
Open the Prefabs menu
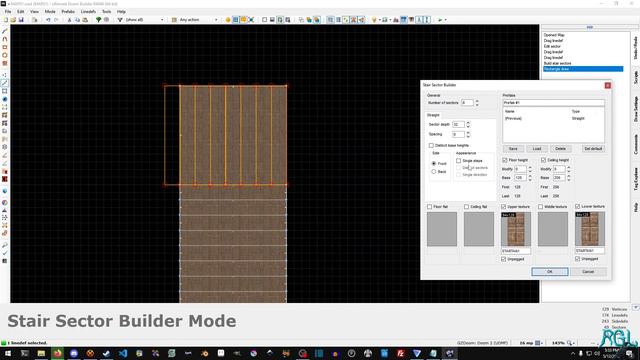coord(68,11)
